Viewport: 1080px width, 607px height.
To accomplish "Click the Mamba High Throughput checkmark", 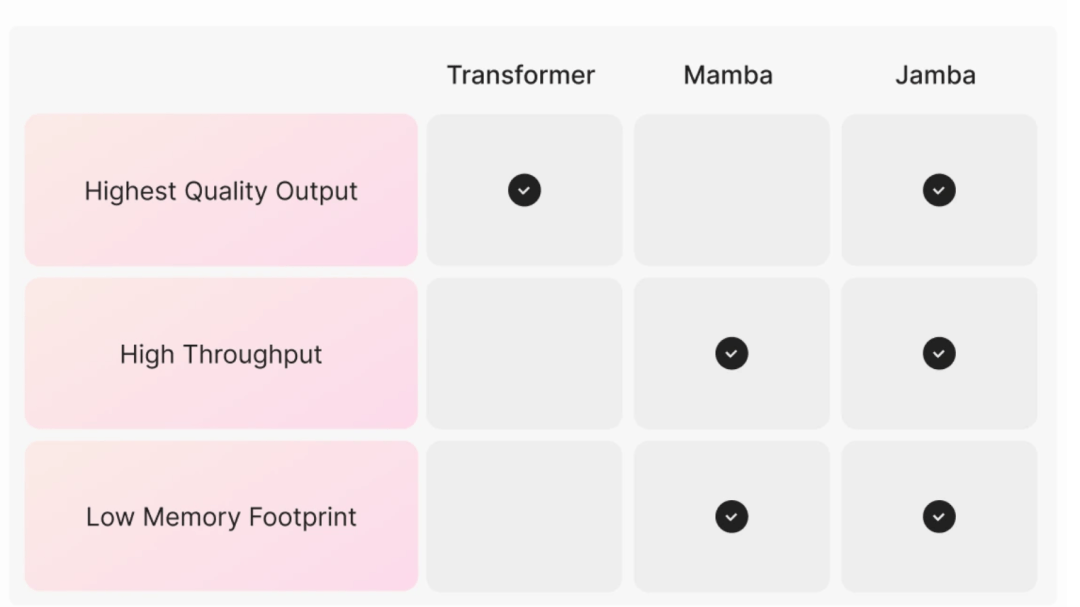I will (731, 353).
